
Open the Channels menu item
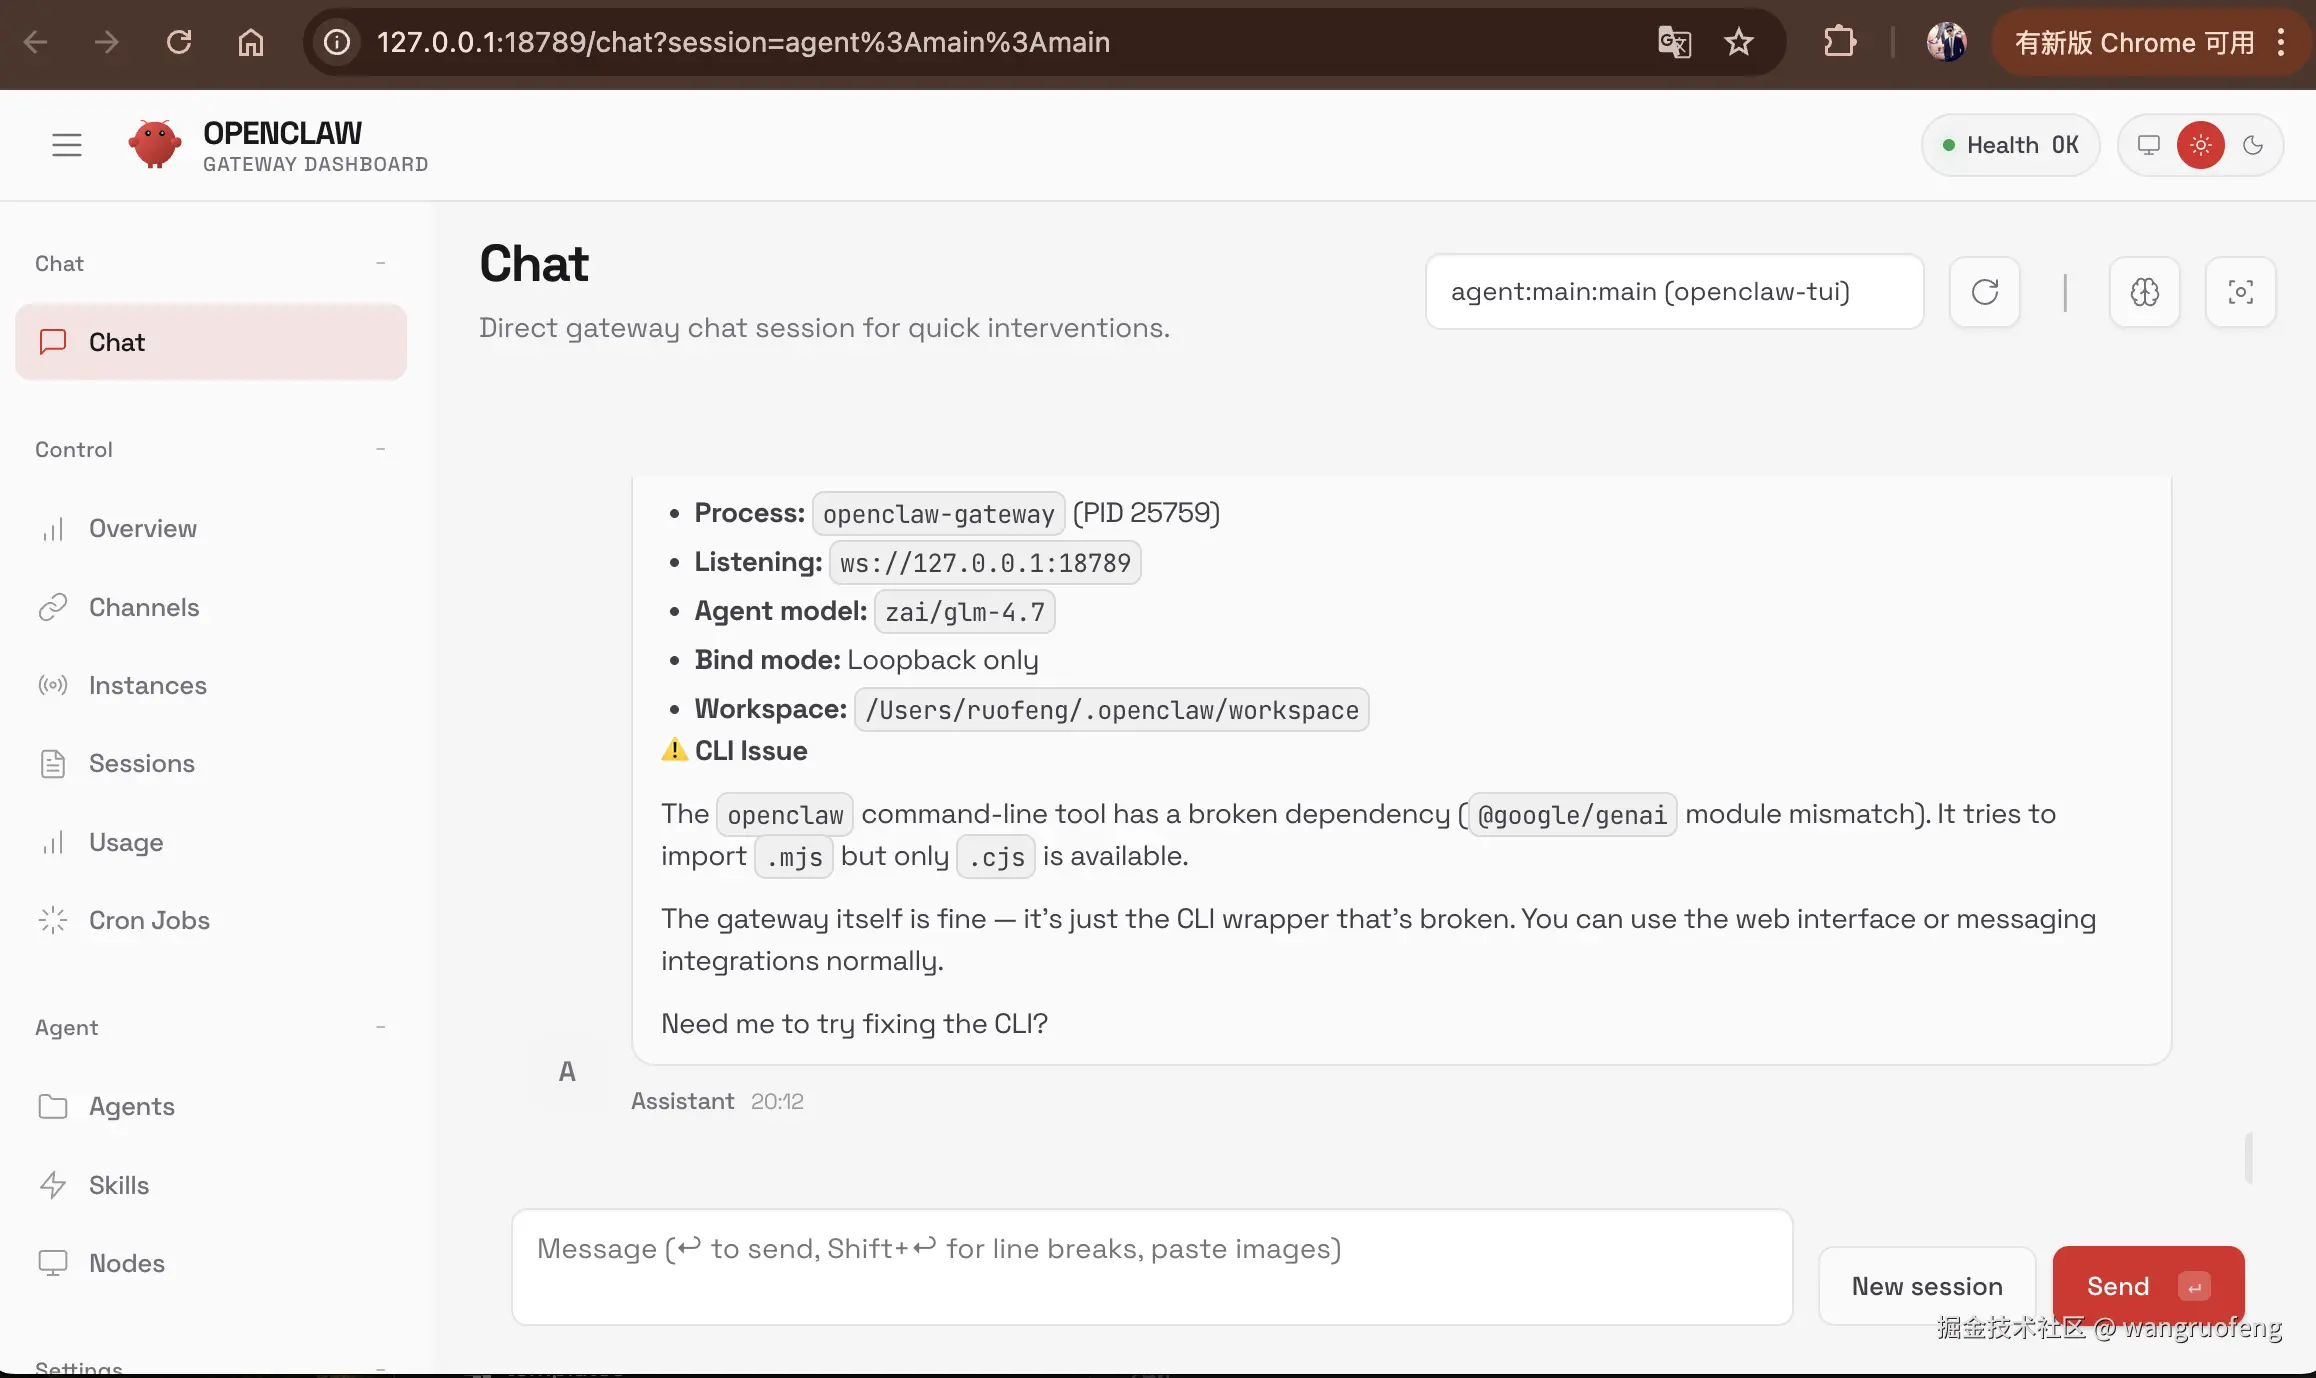click(143, 607)
